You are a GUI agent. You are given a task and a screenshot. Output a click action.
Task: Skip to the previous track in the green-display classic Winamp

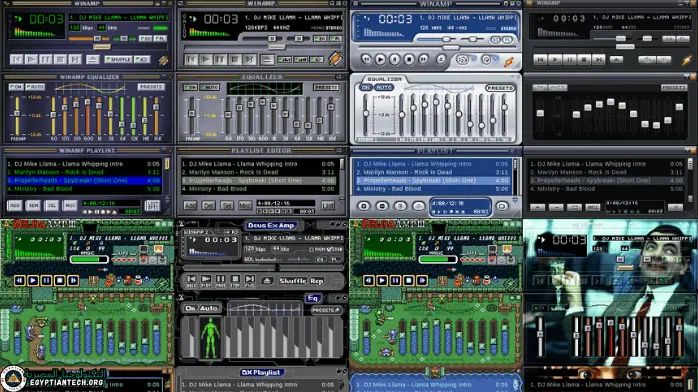(x=16, y=59)
